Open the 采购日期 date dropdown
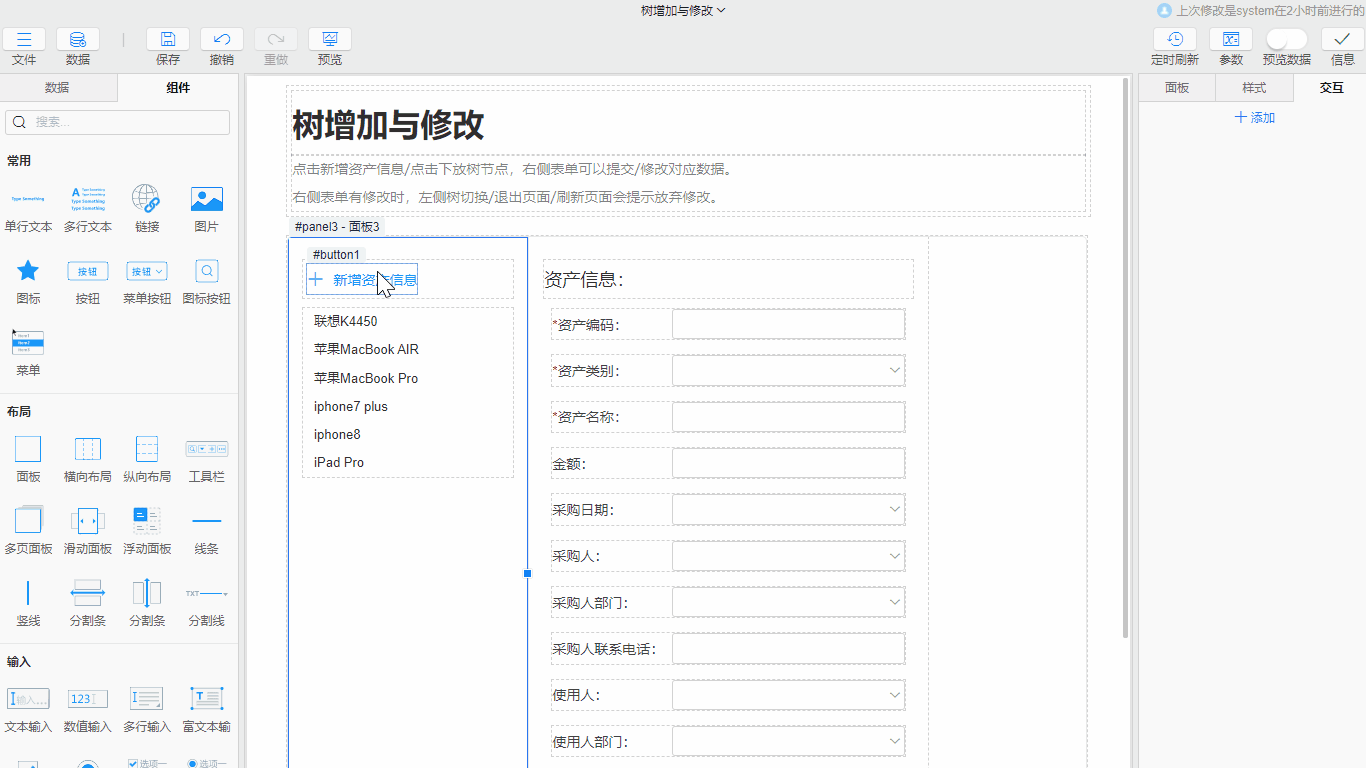 788,509
